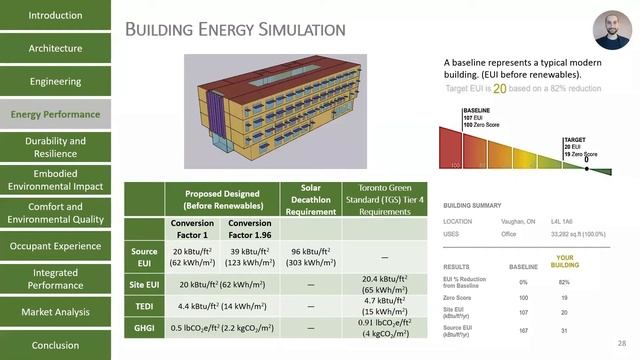Jump to Embodied Environmental Impact
Image resolution: width=640 pixels, height=360 pixels.
[x=55, y=180]
